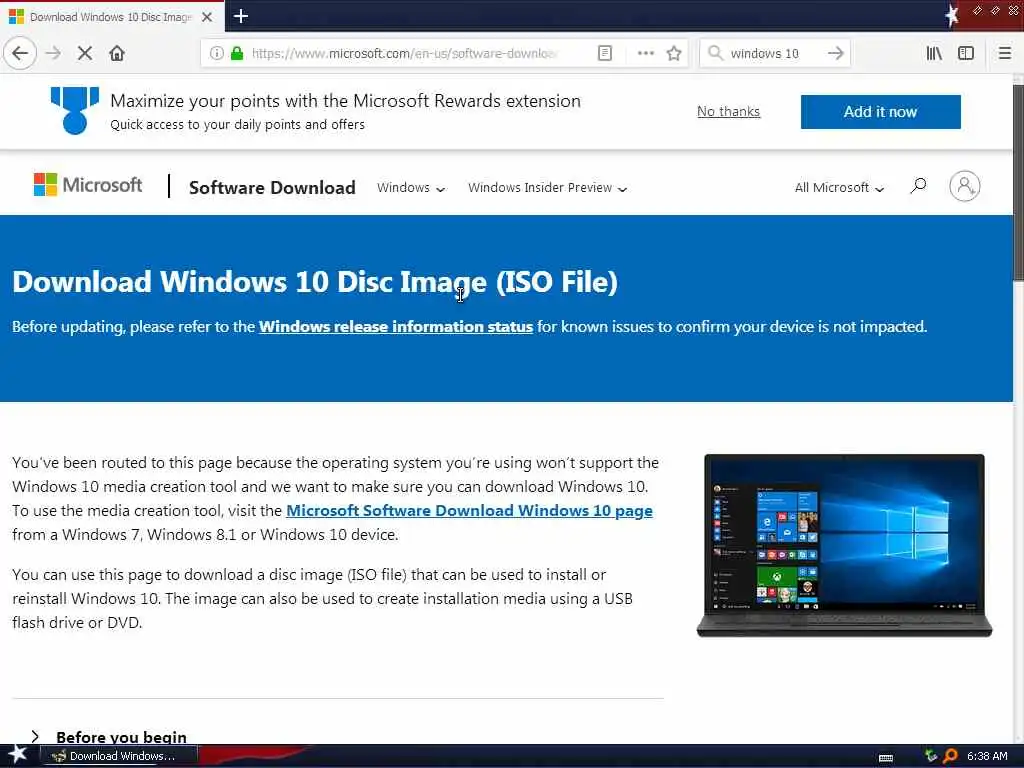Click the page vertical scrollbar thumb

point(1018,183)
